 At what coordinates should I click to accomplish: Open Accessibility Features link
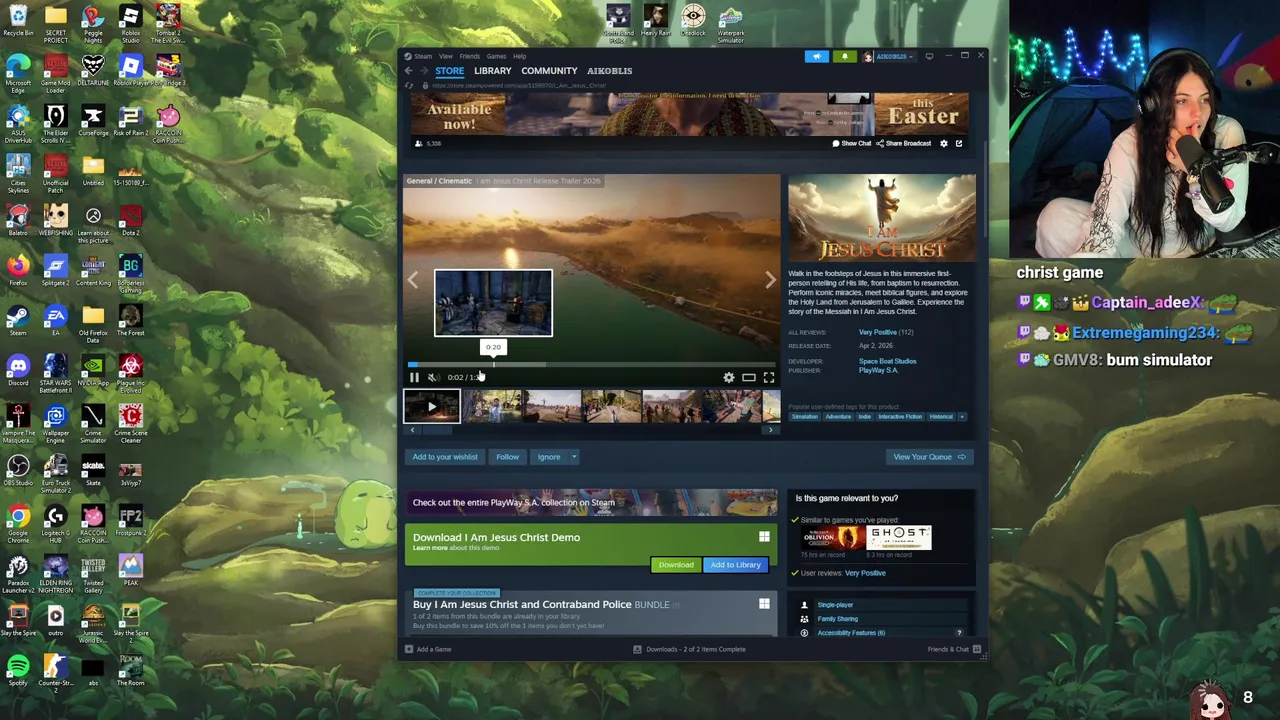coord(851,633)
